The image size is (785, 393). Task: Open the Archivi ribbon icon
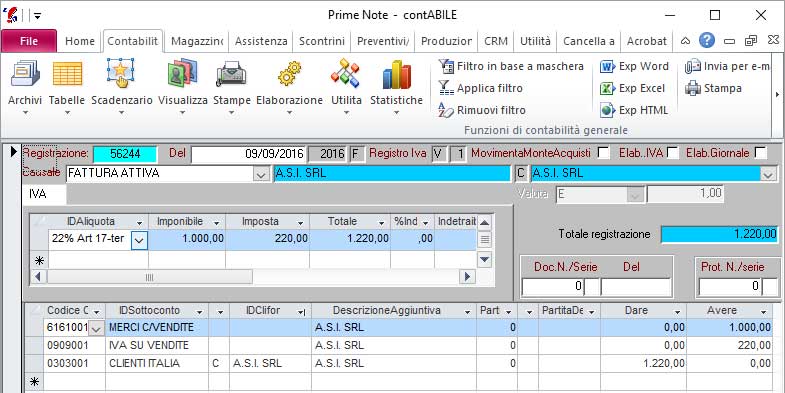click(25, 74)
